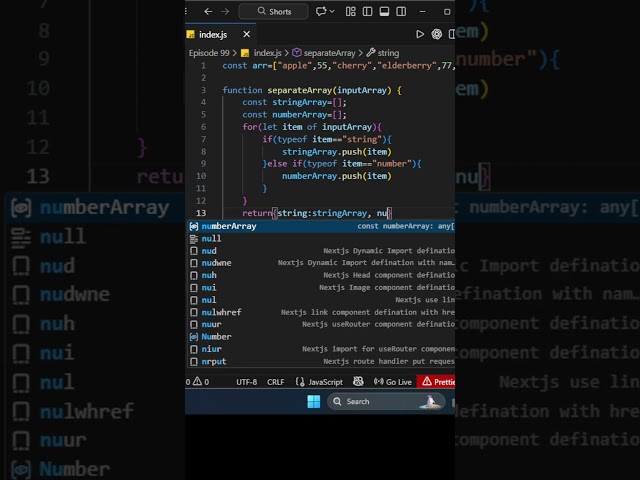Expand the chat dropdown chevron in title bar

332,11
